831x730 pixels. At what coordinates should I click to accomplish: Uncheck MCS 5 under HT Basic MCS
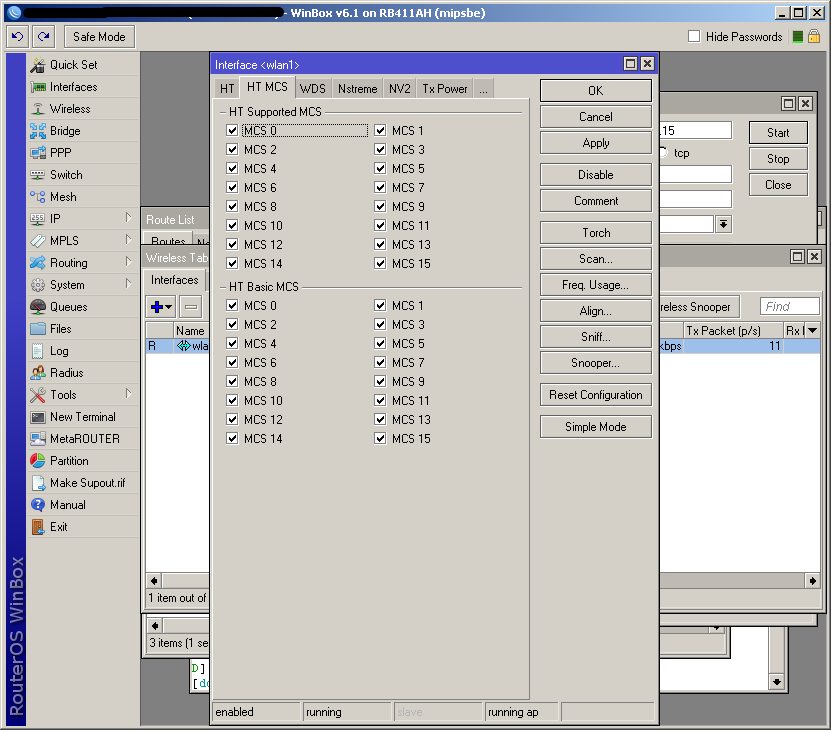[379, 344]
